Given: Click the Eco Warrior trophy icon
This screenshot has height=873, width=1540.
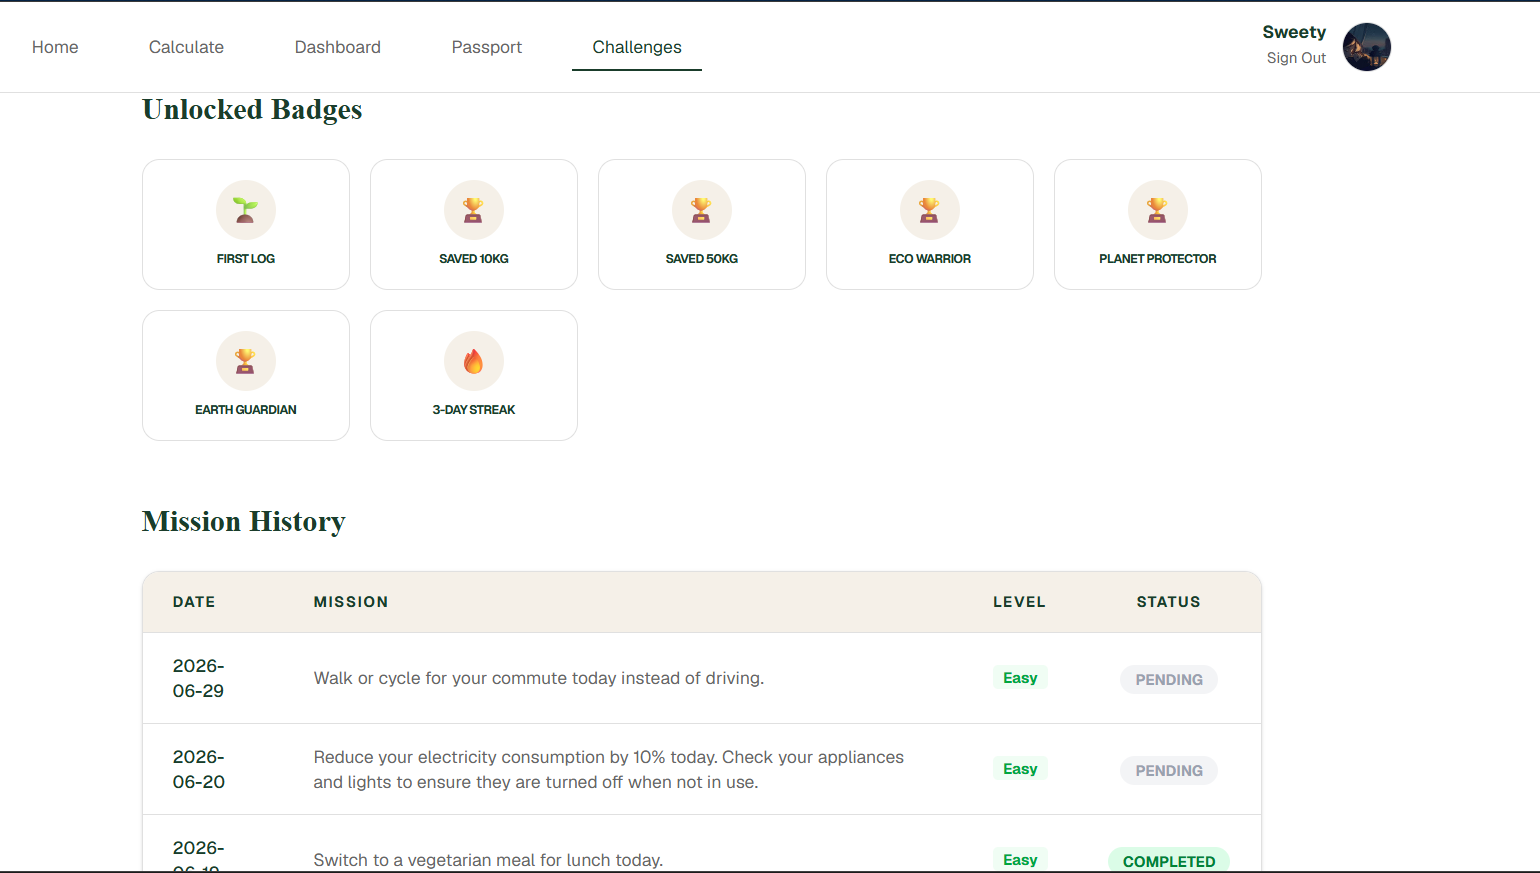Looking at the screenshot, I should point(930,210).
